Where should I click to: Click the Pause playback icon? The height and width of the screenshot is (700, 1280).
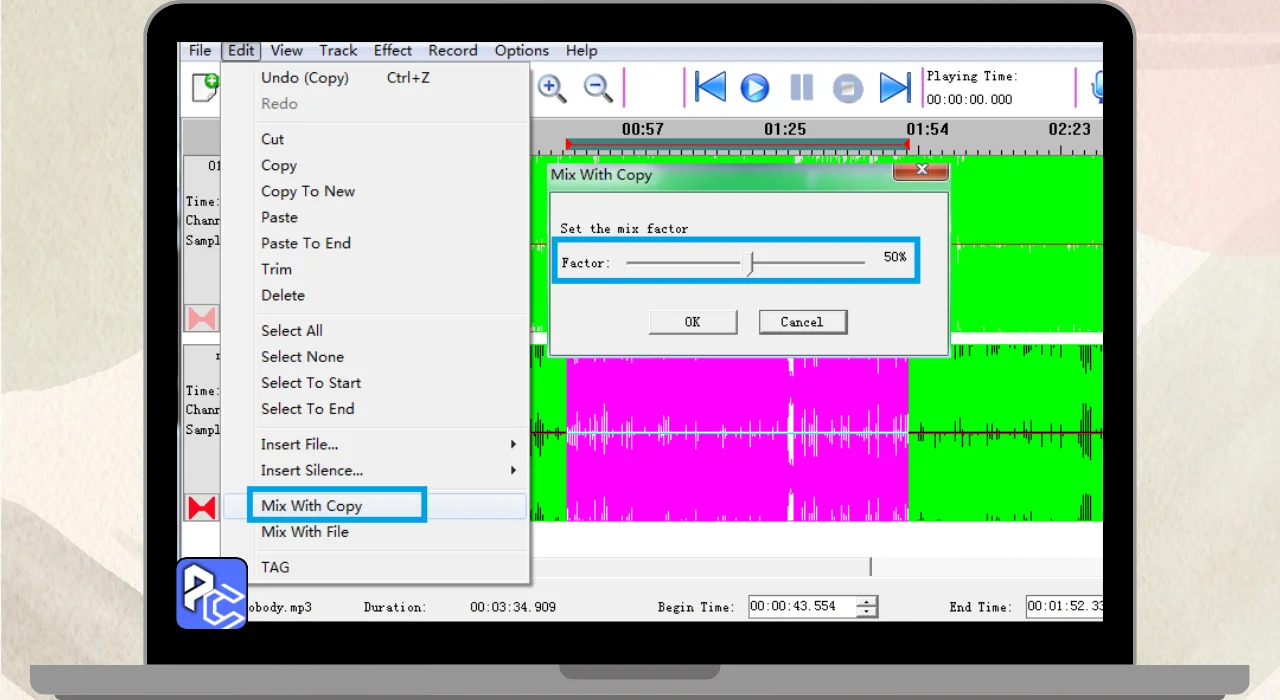(x=801, y=88)
